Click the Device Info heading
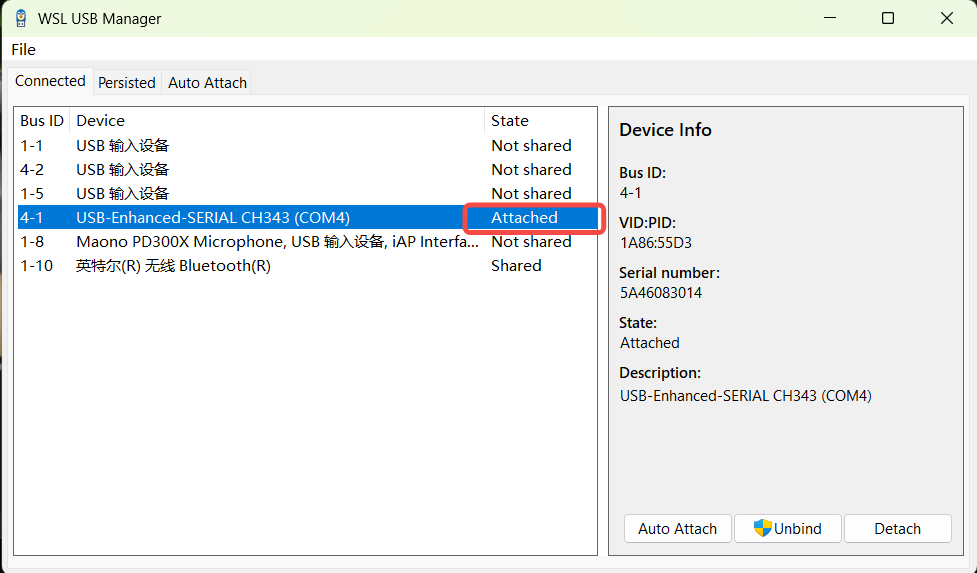This screenshot has width=977, height=573. click(665, 130)
